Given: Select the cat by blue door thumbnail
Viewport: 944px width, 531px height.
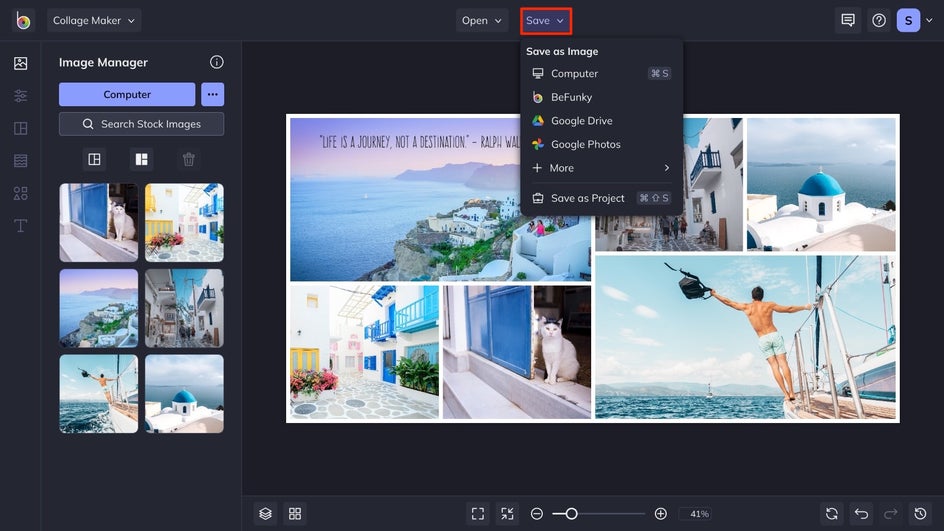Looking at the screenshot, I should click(99, 223).
